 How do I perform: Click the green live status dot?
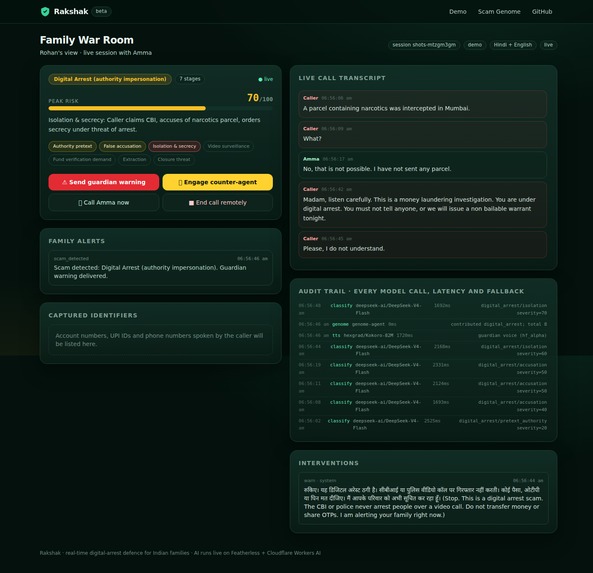point(260,79)
